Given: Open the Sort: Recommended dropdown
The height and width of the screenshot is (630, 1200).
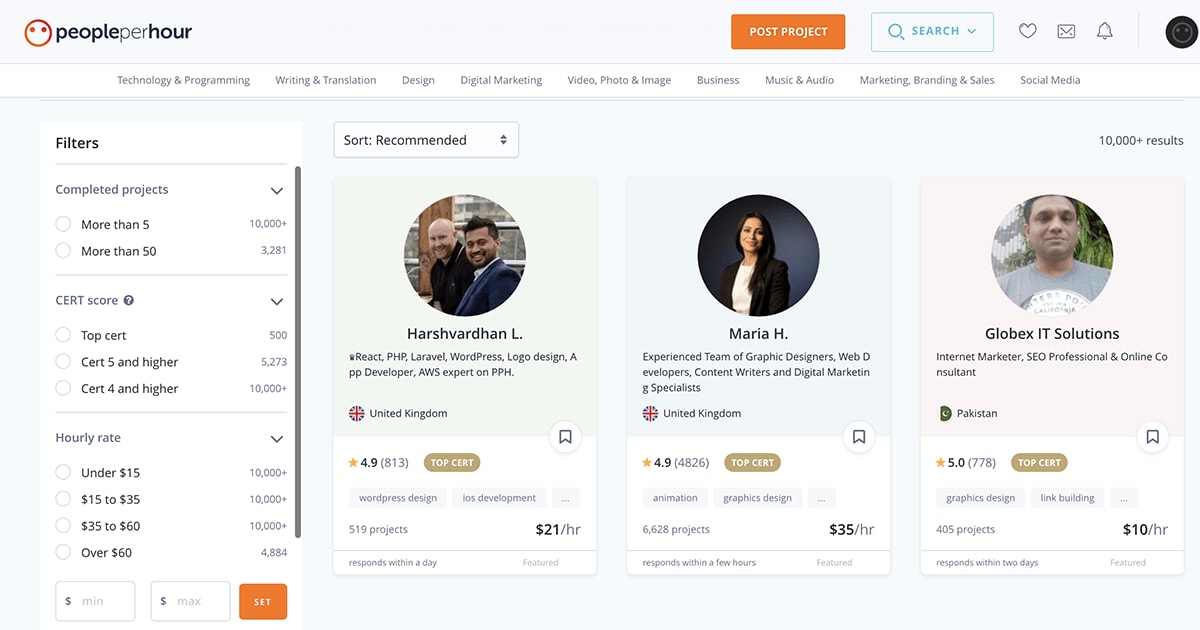Looking at the screenshot, I should pos(426,140).
